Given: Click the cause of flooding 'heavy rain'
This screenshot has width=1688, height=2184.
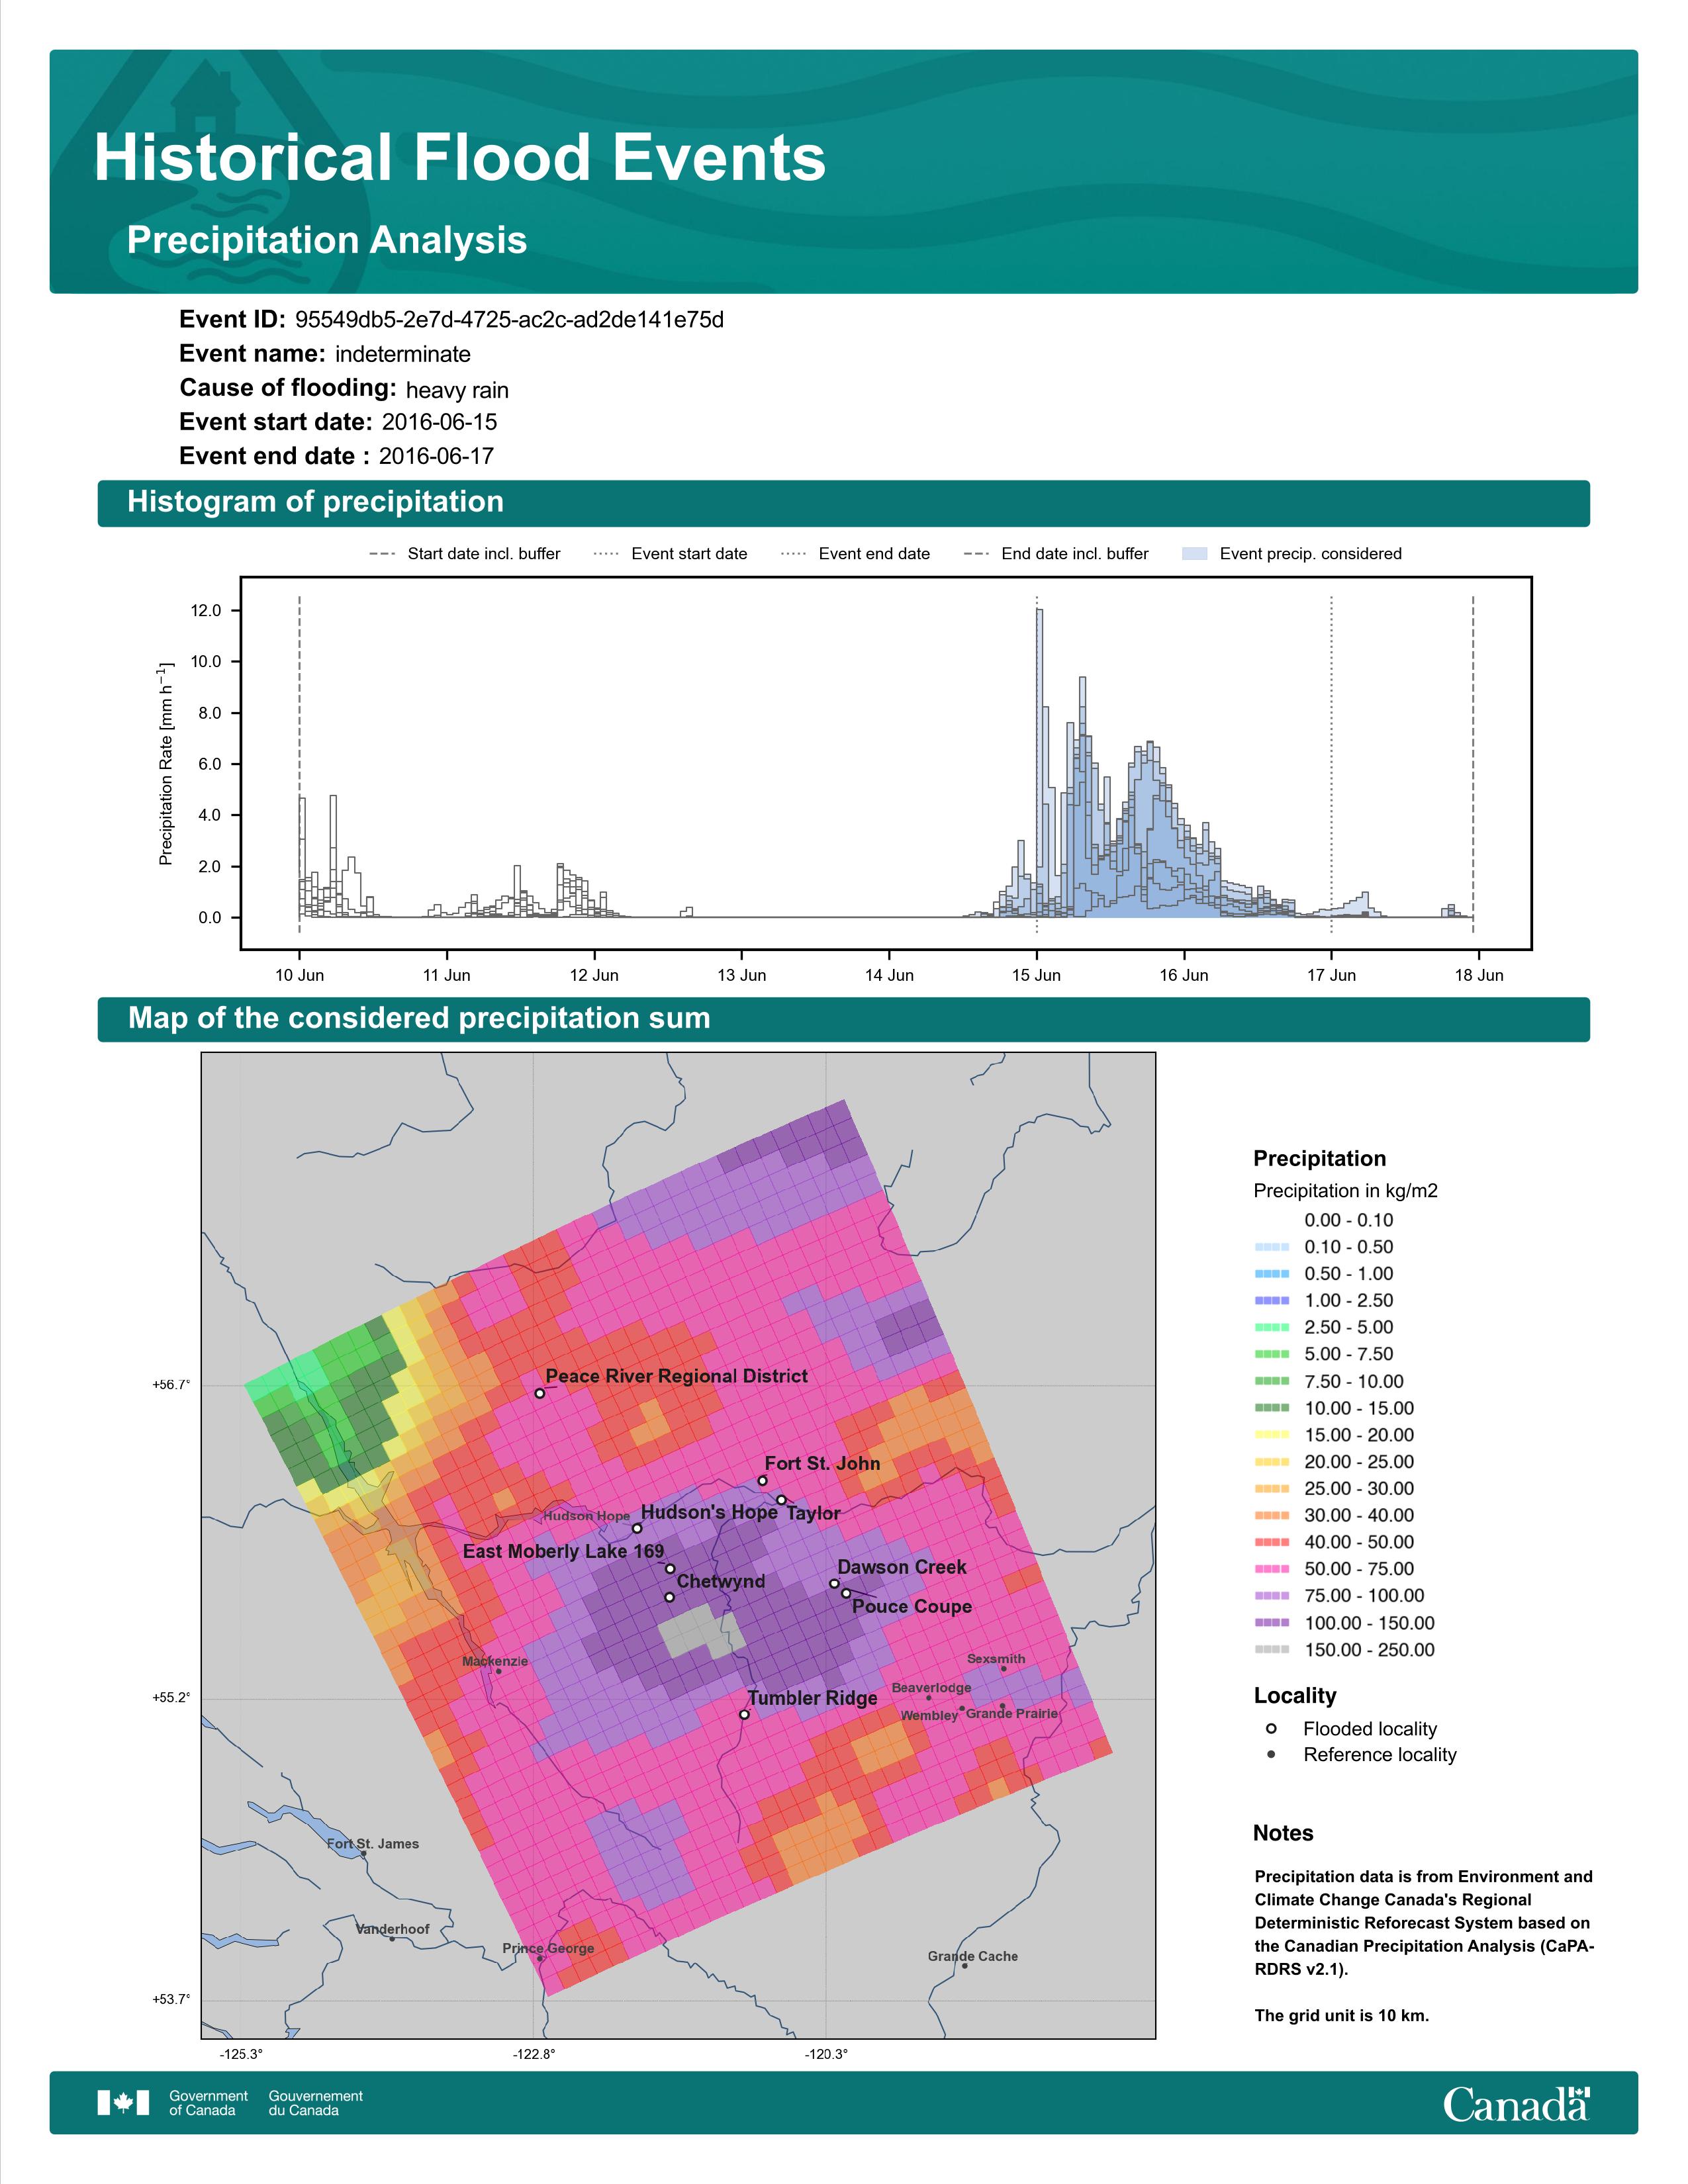Looking at the screenshot, I should click(457, 390).
